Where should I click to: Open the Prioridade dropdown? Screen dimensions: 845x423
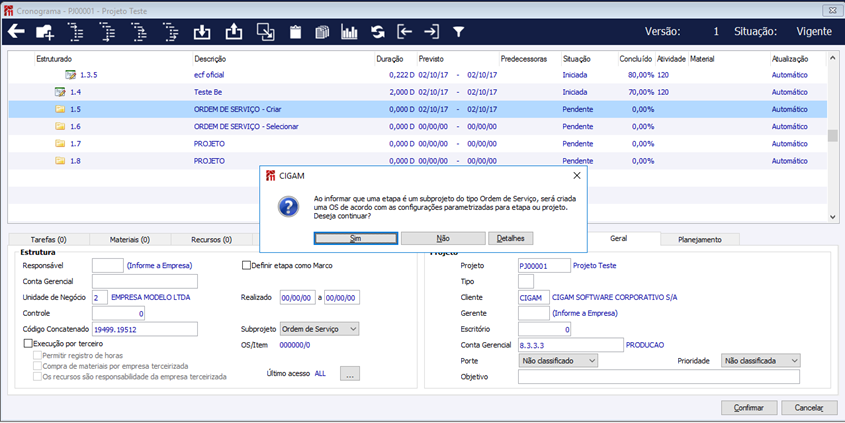click(x=759, y=360)
